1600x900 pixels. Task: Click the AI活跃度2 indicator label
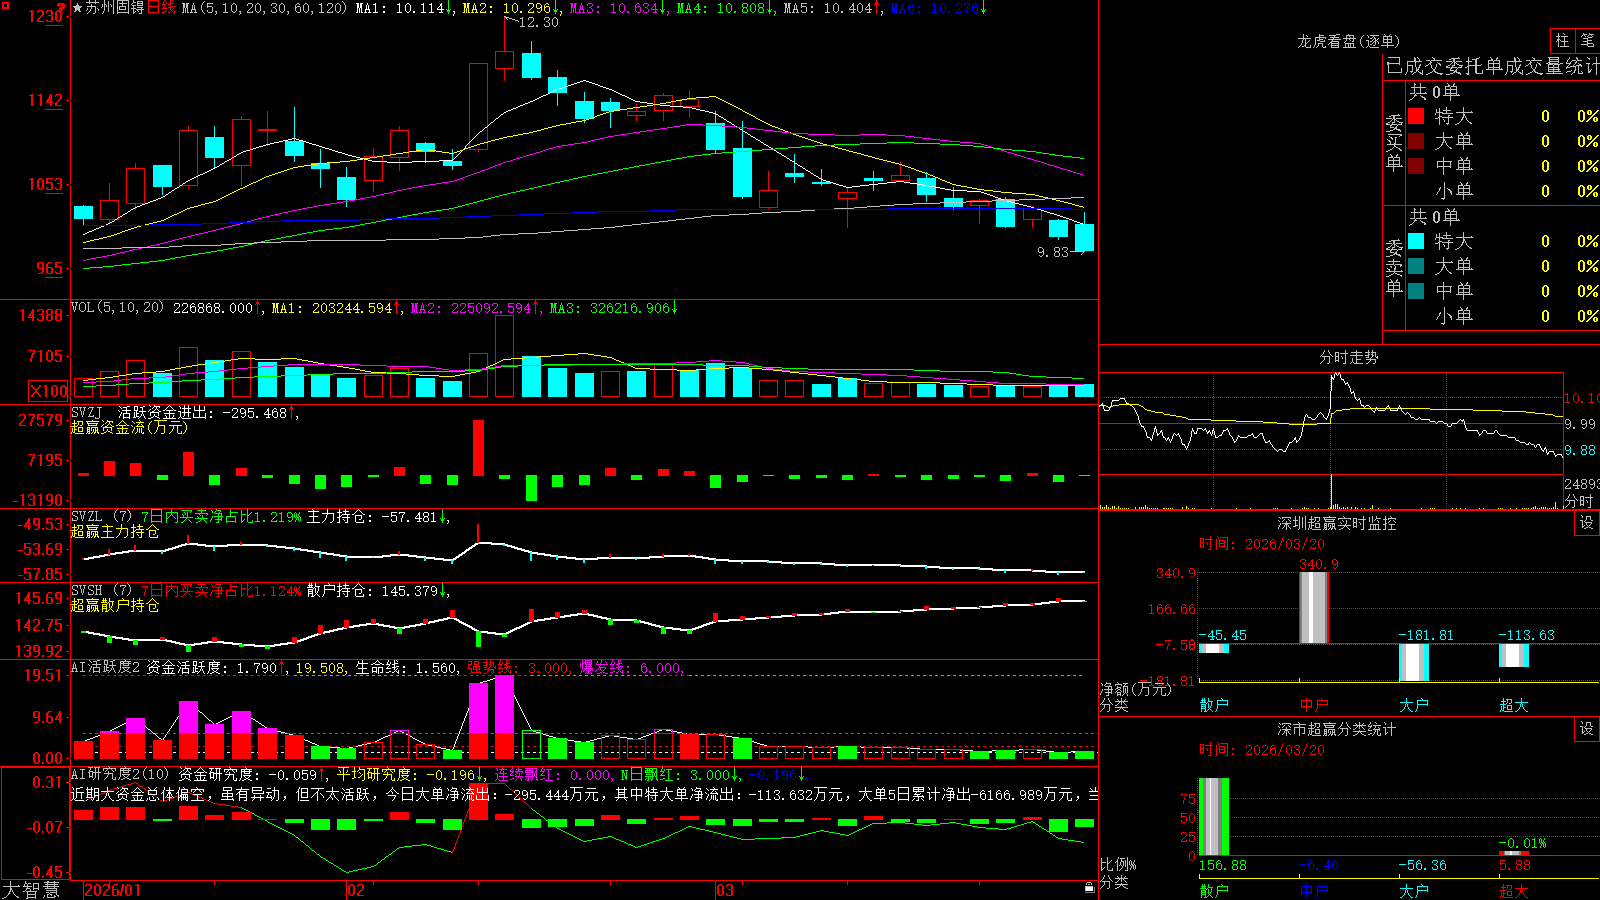click(x=105, y=667)
